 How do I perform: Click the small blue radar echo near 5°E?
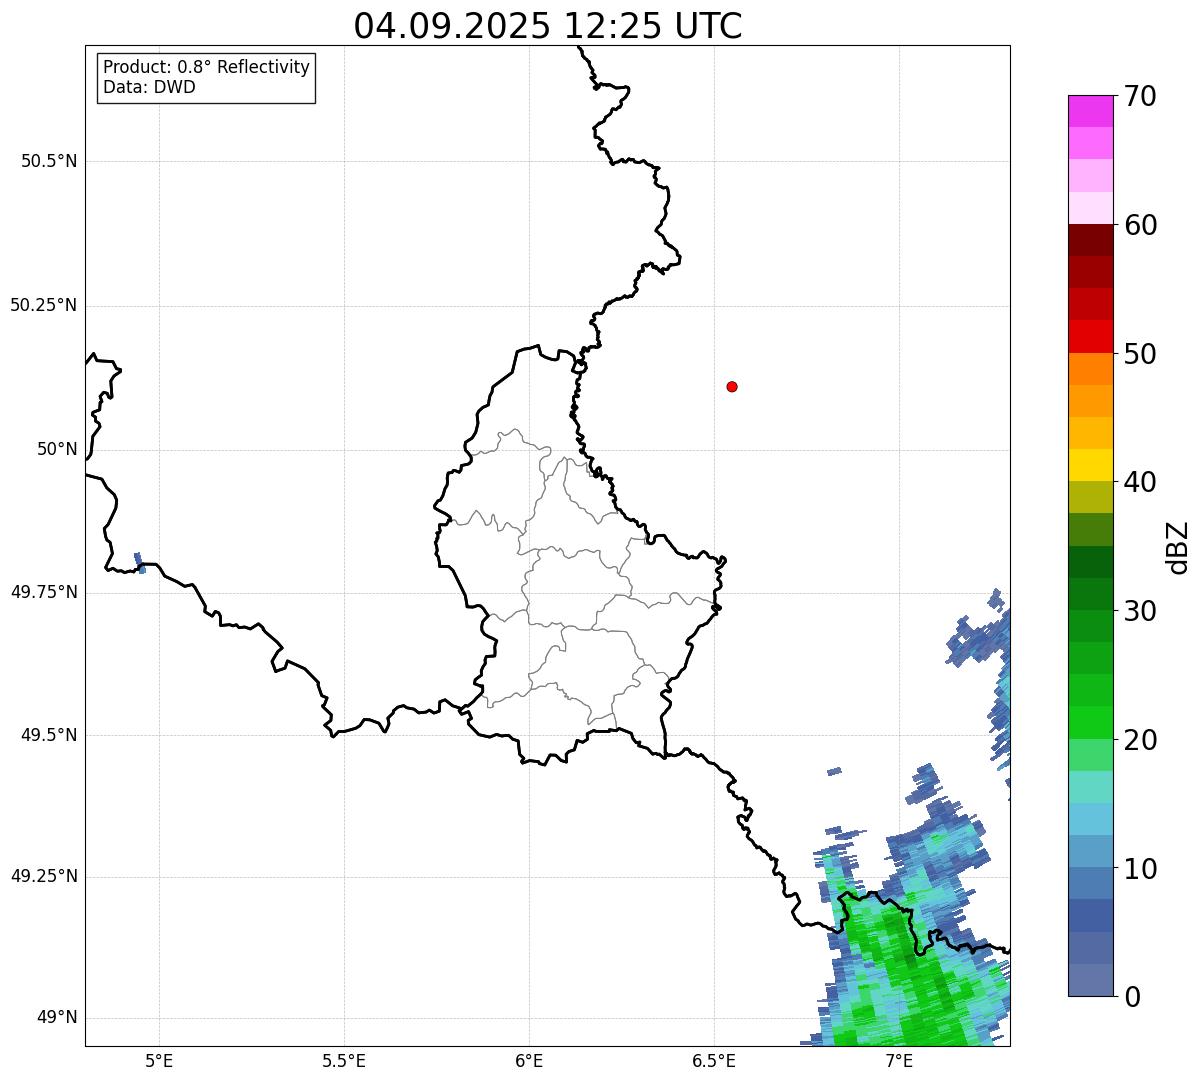(140, 563)
